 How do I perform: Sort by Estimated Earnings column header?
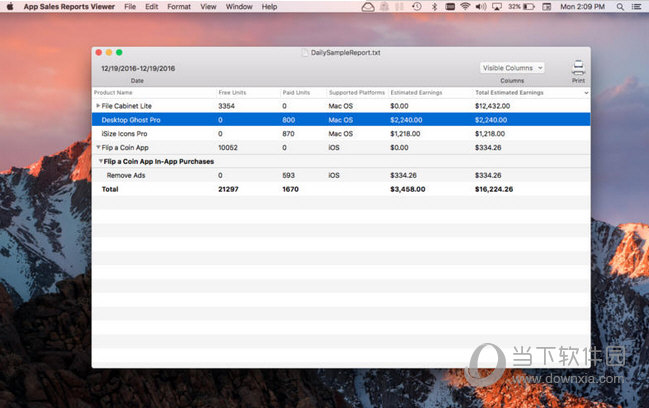416,93
